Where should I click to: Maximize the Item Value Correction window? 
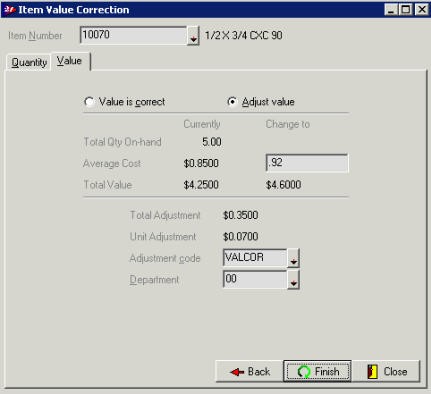point(406,9)
